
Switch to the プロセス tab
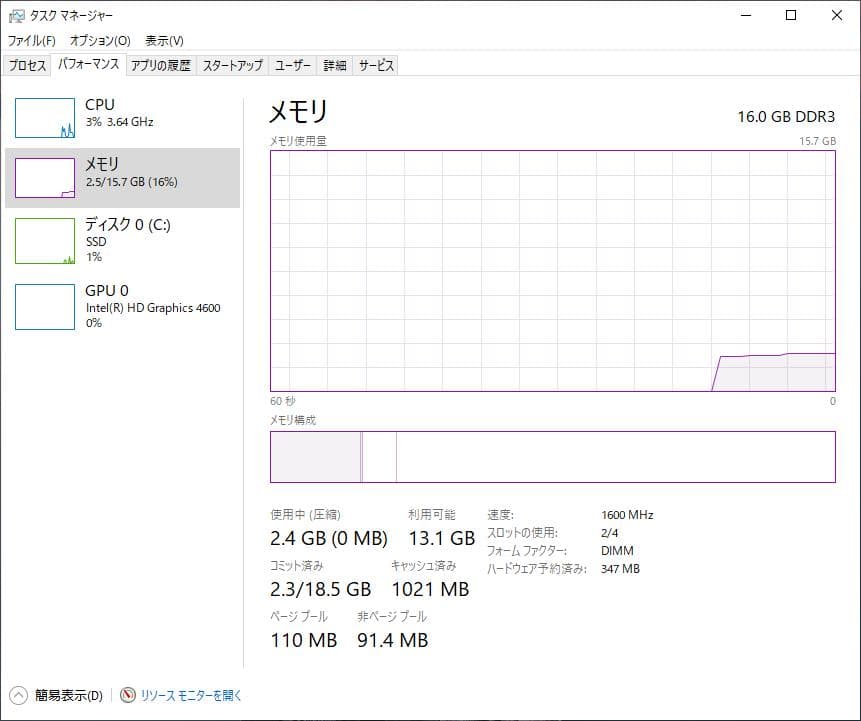(x=27, y=64)
